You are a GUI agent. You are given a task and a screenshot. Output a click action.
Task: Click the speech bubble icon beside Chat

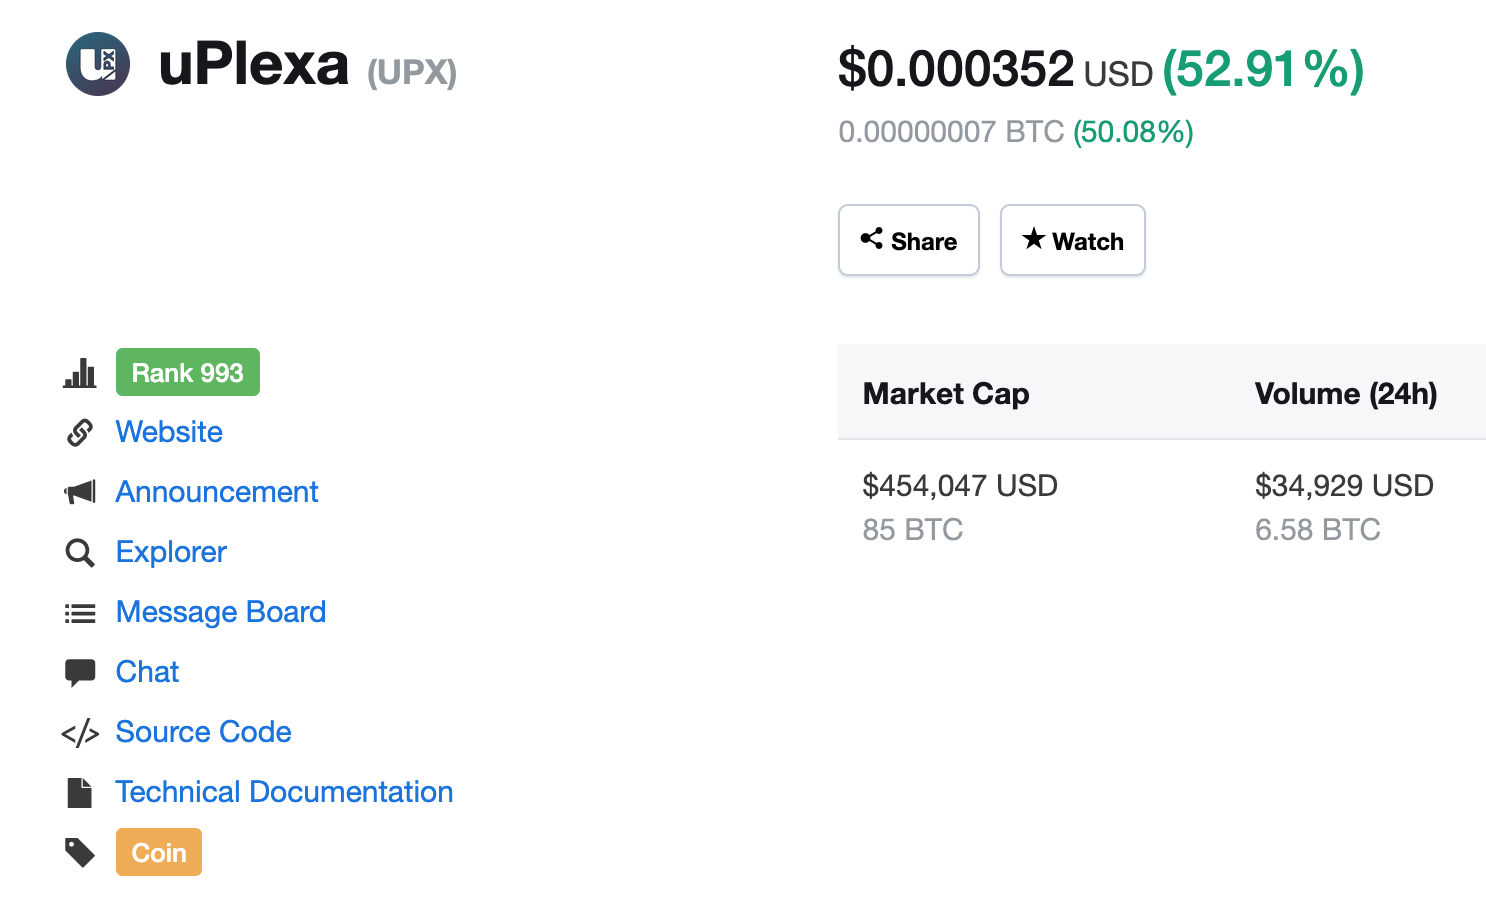pyautogui.click(x=80, y=673)
